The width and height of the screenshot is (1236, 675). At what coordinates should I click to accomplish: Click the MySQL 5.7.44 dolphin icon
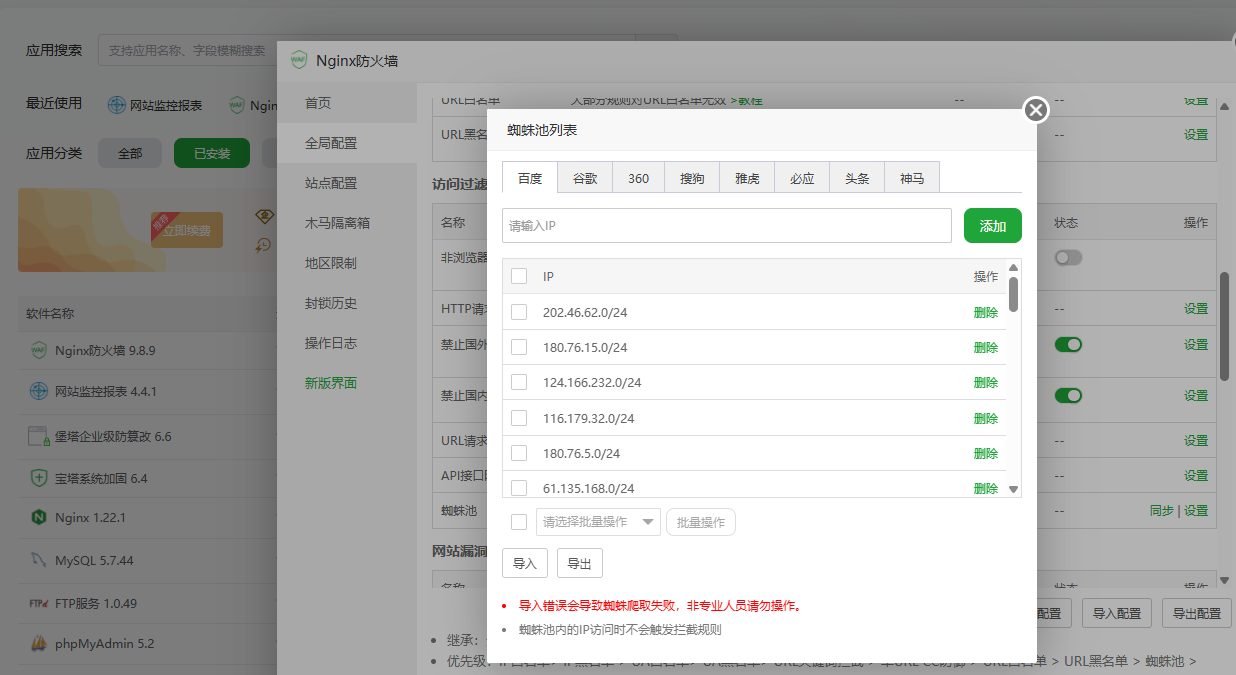pos(39,560)
